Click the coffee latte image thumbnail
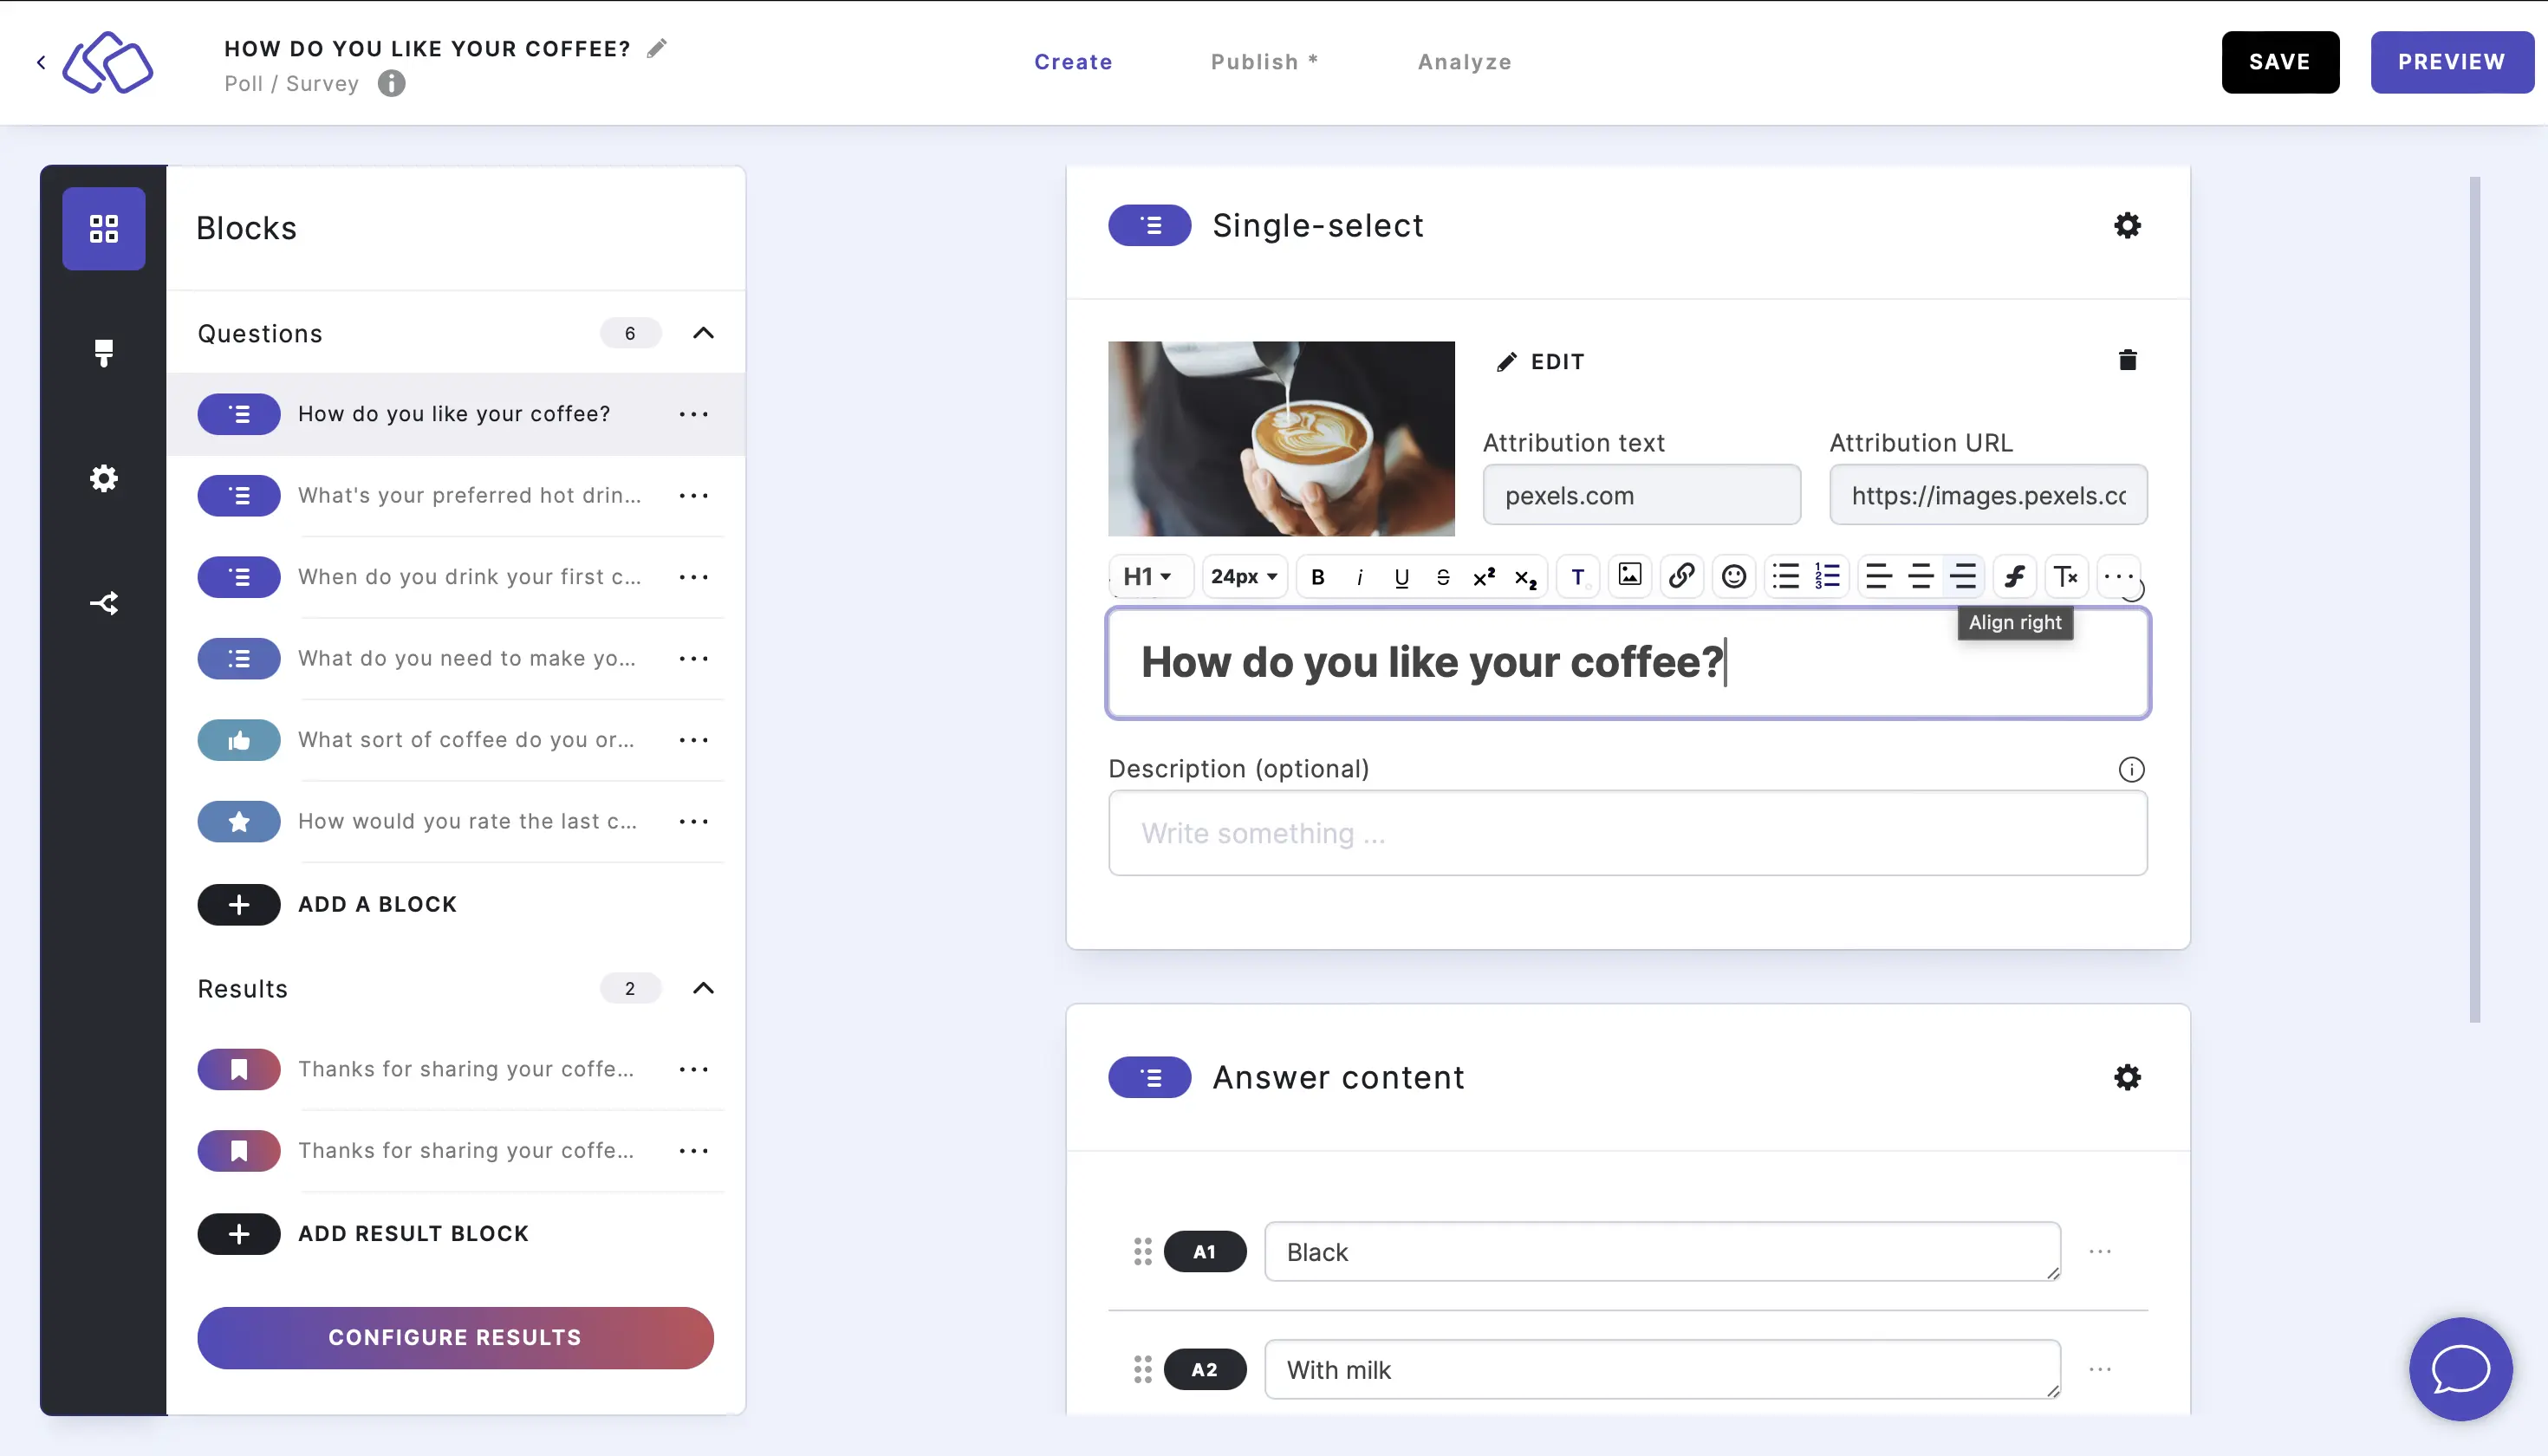Screen dimensions: 2548x1456 [x=1281, y=438]
